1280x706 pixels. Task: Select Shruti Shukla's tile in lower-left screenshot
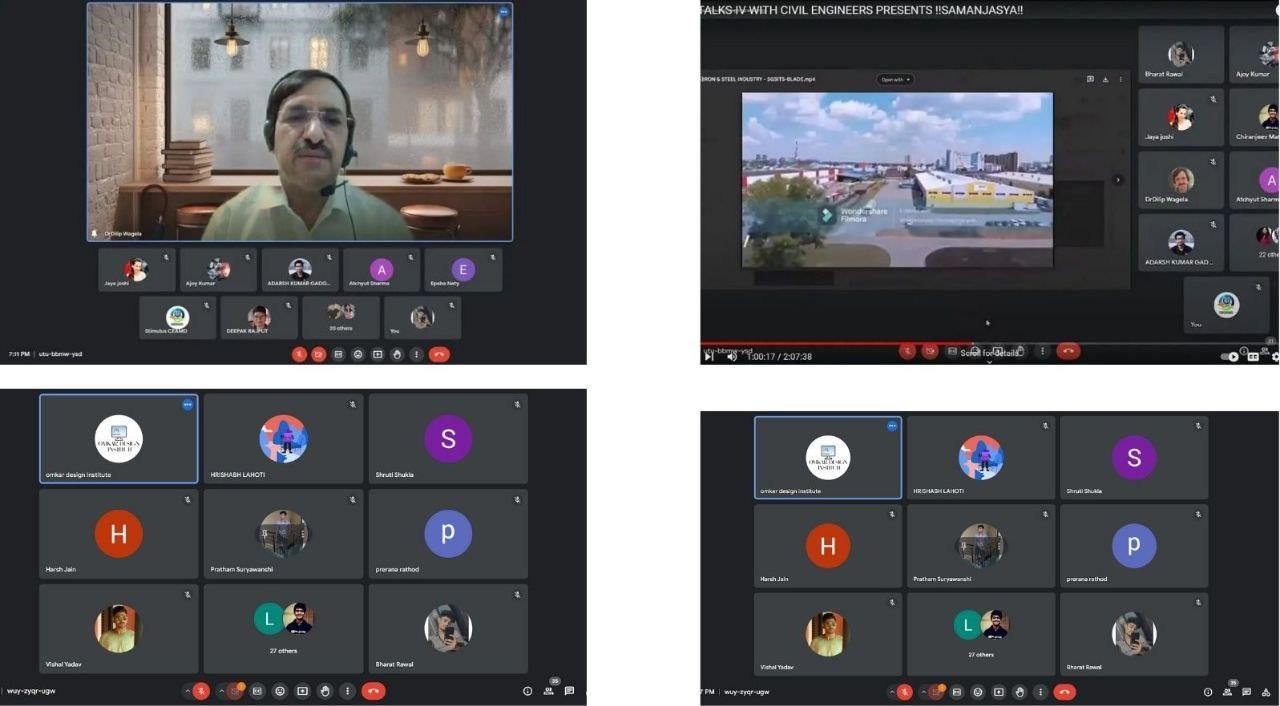[448, 439]
